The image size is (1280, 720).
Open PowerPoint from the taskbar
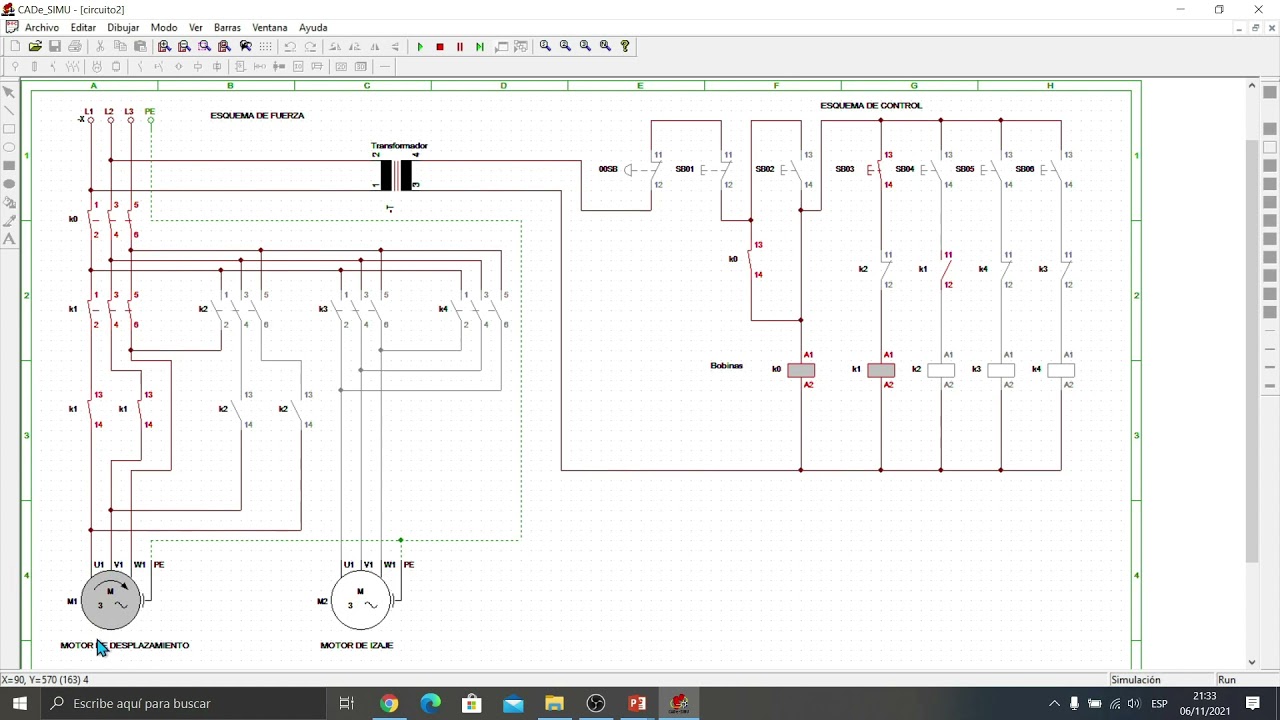637,703
